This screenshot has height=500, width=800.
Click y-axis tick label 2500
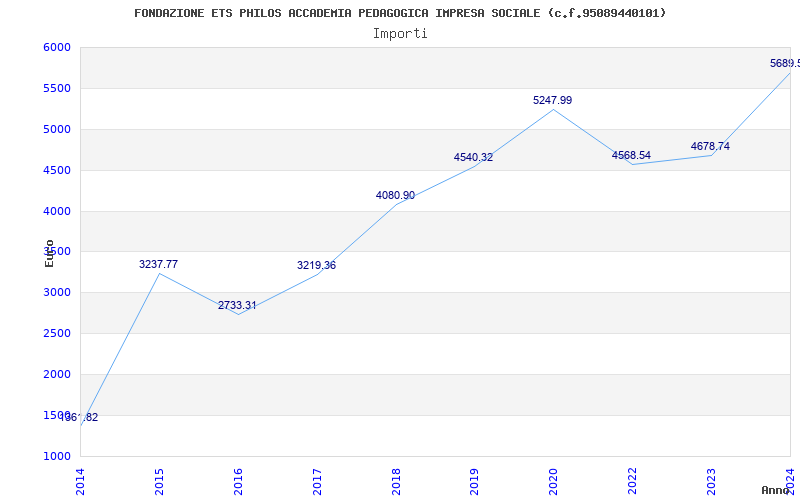click(x=57, y=333)
